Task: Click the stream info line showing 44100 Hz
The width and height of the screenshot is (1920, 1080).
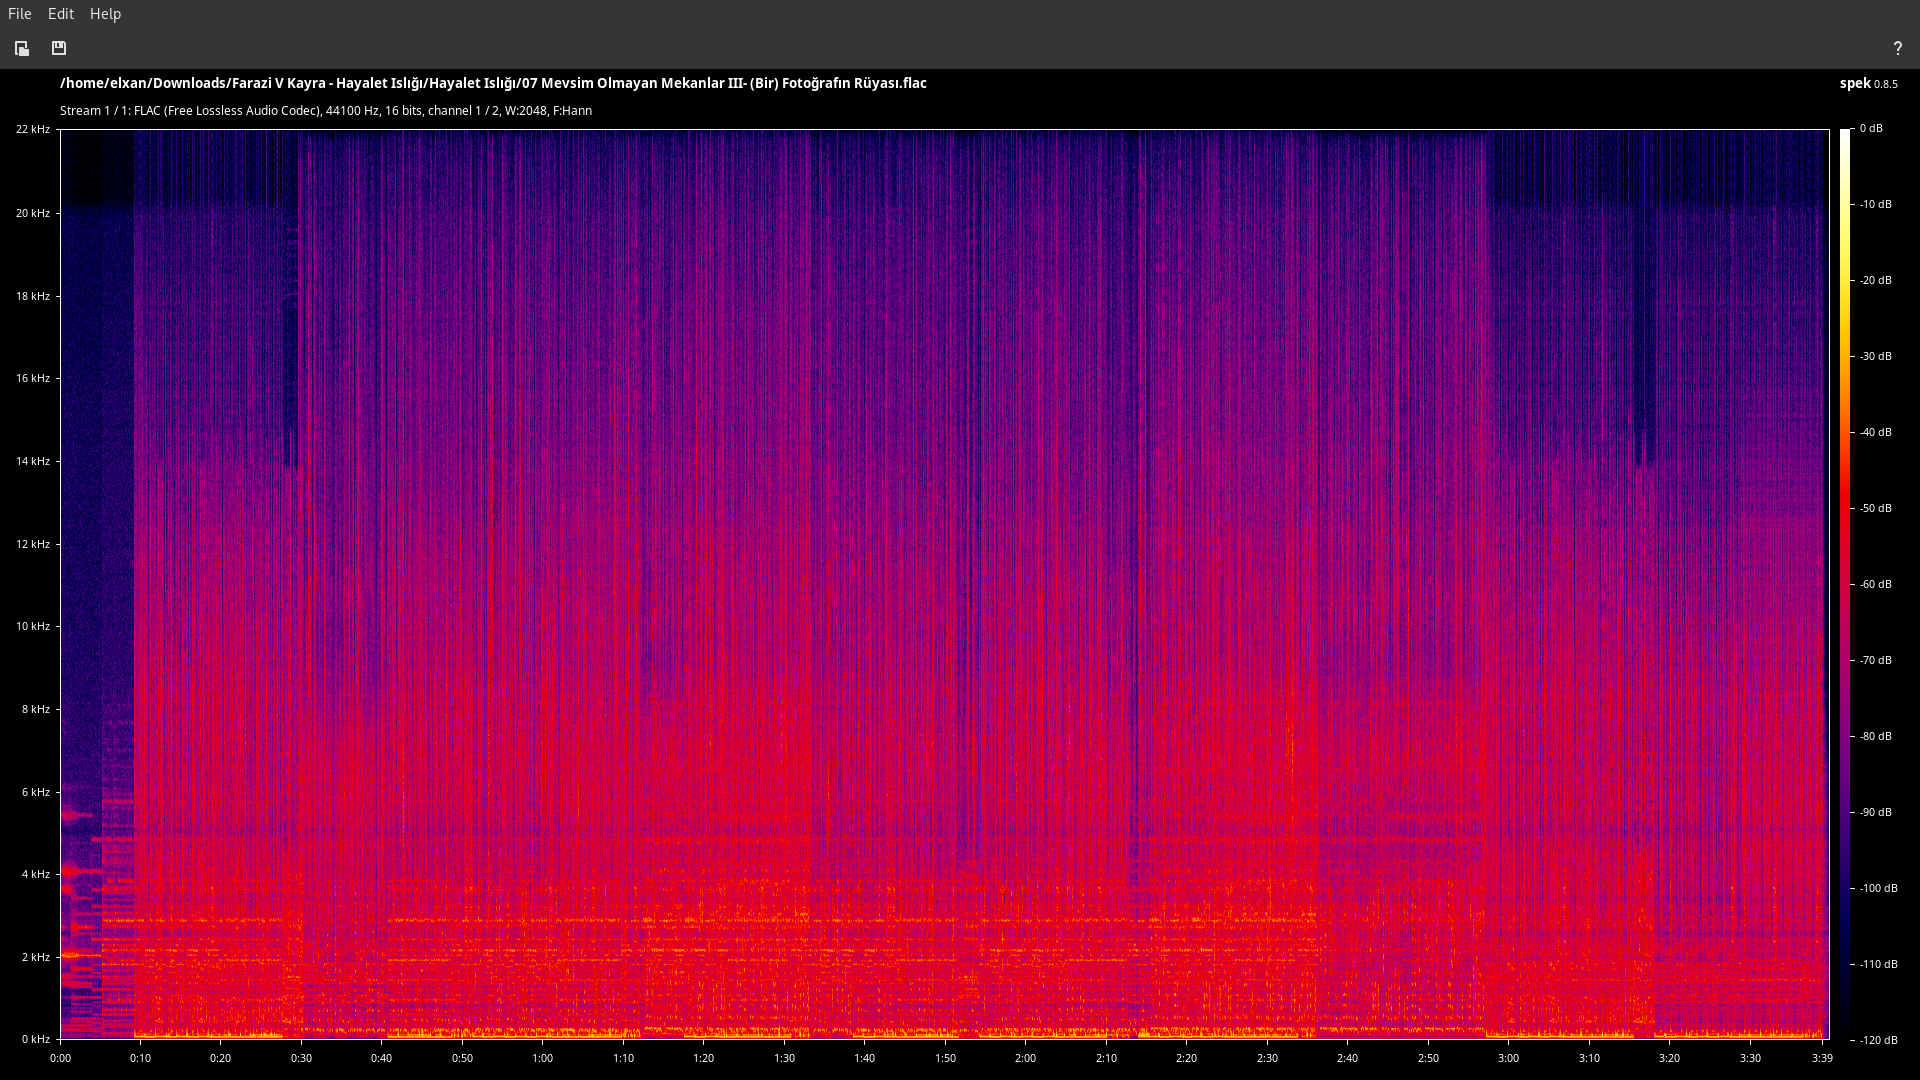Action: coord(326,111)
